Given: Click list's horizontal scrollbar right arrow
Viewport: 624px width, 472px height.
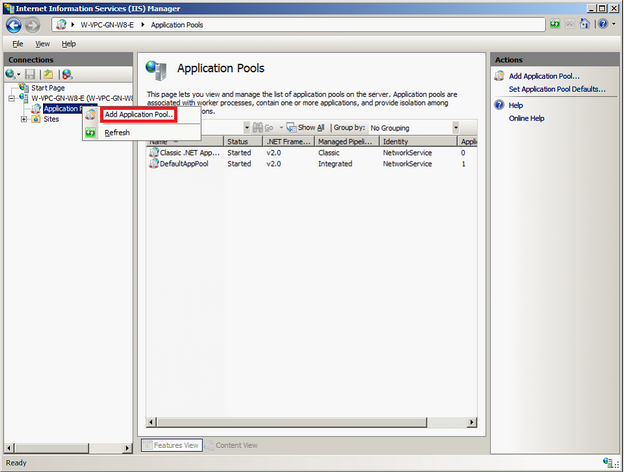Looking at the screenshot, I should (x=472, y=422).
